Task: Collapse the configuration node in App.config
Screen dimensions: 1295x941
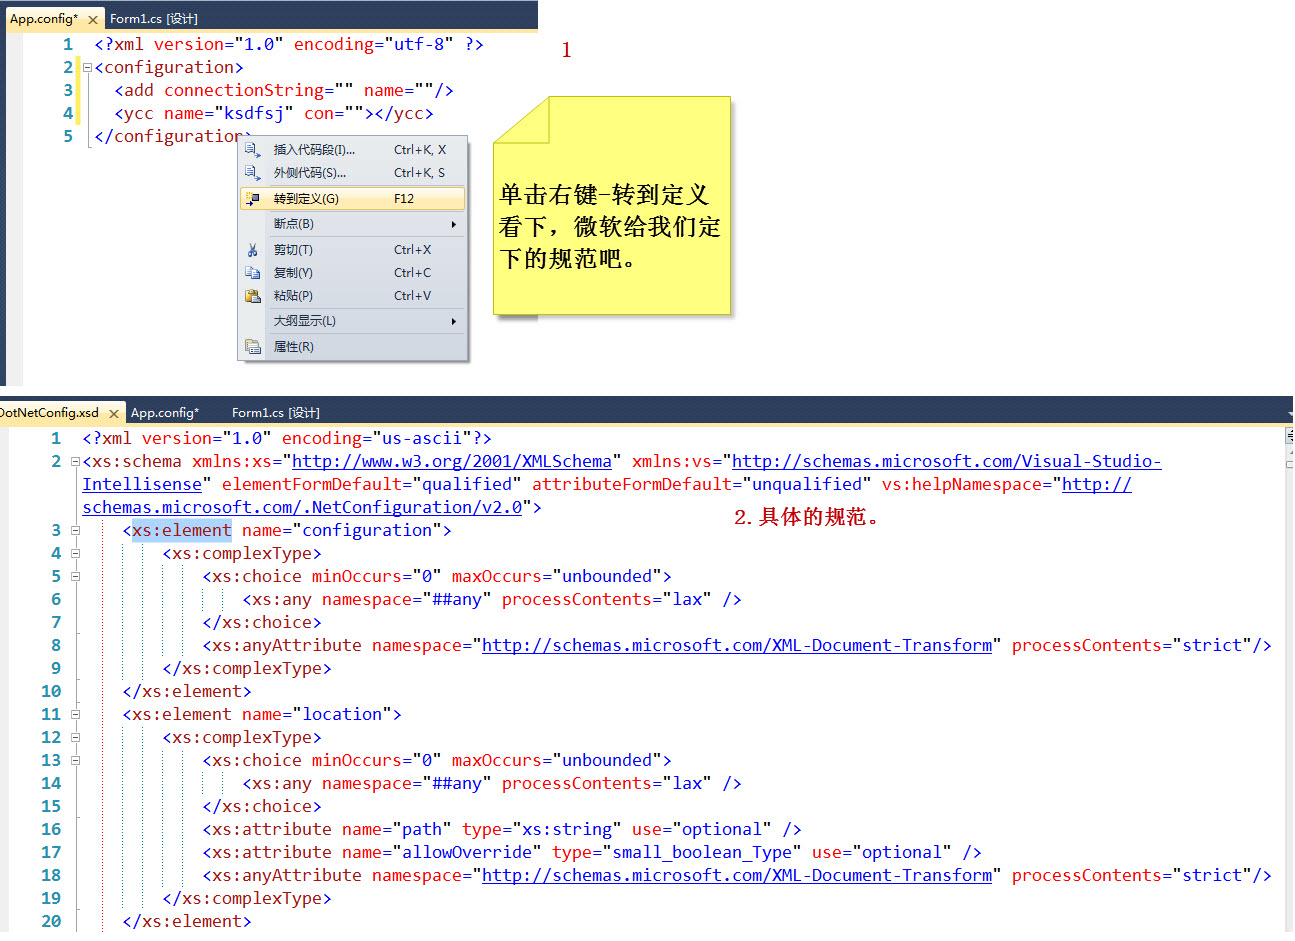Action: pos(87,68)
